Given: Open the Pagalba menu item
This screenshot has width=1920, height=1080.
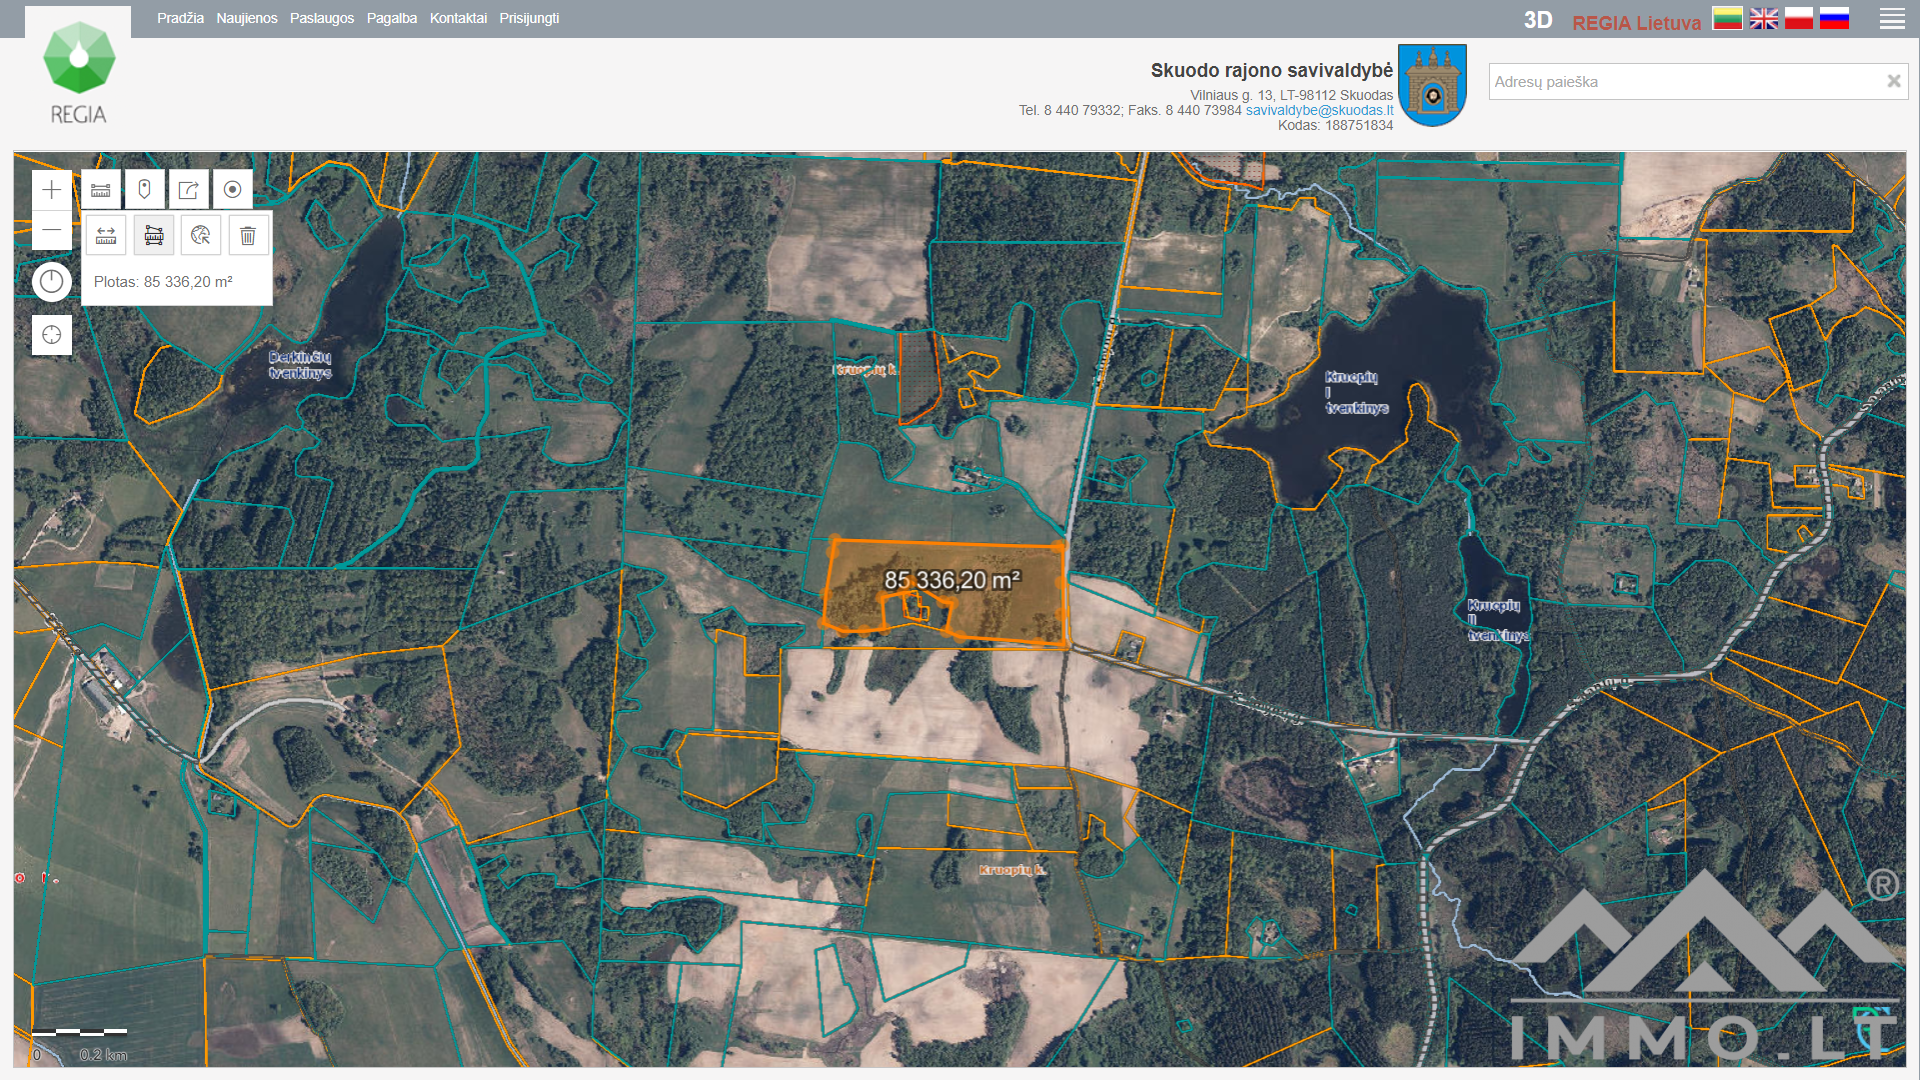Looking at the screenshot, I should 392,18.
